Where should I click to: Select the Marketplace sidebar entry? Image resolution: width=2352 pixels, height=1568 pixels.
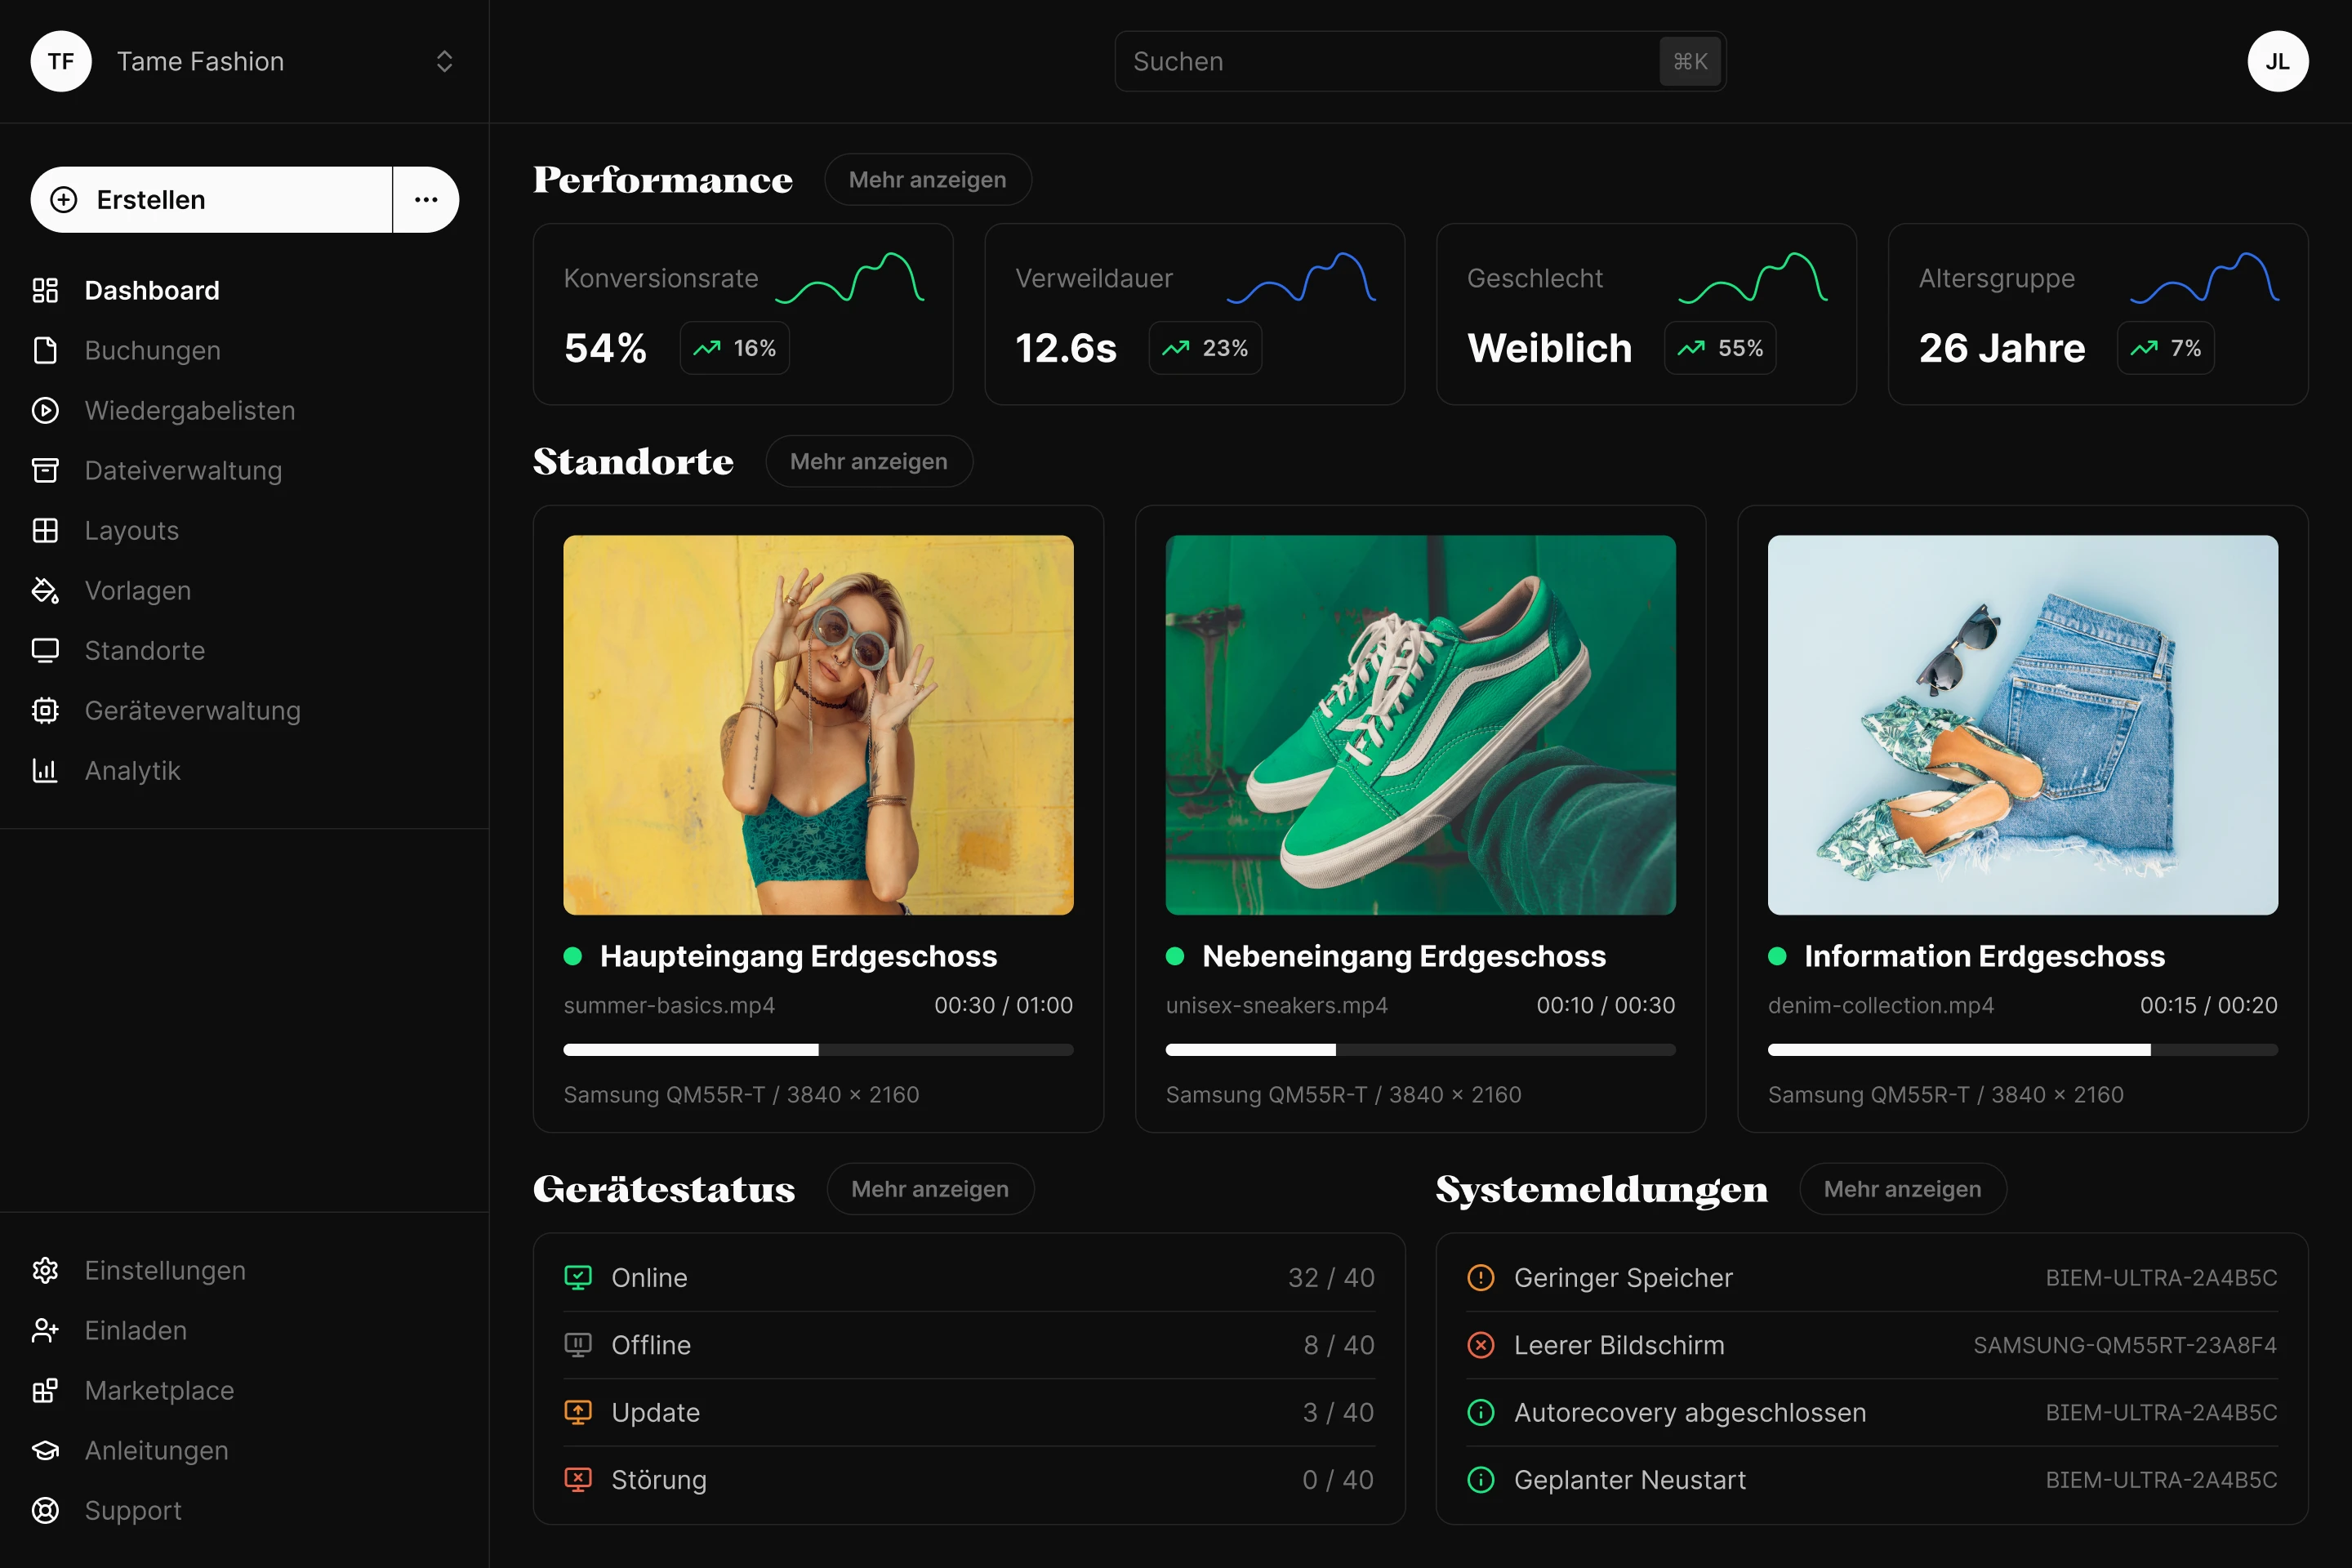[158, 1390]
